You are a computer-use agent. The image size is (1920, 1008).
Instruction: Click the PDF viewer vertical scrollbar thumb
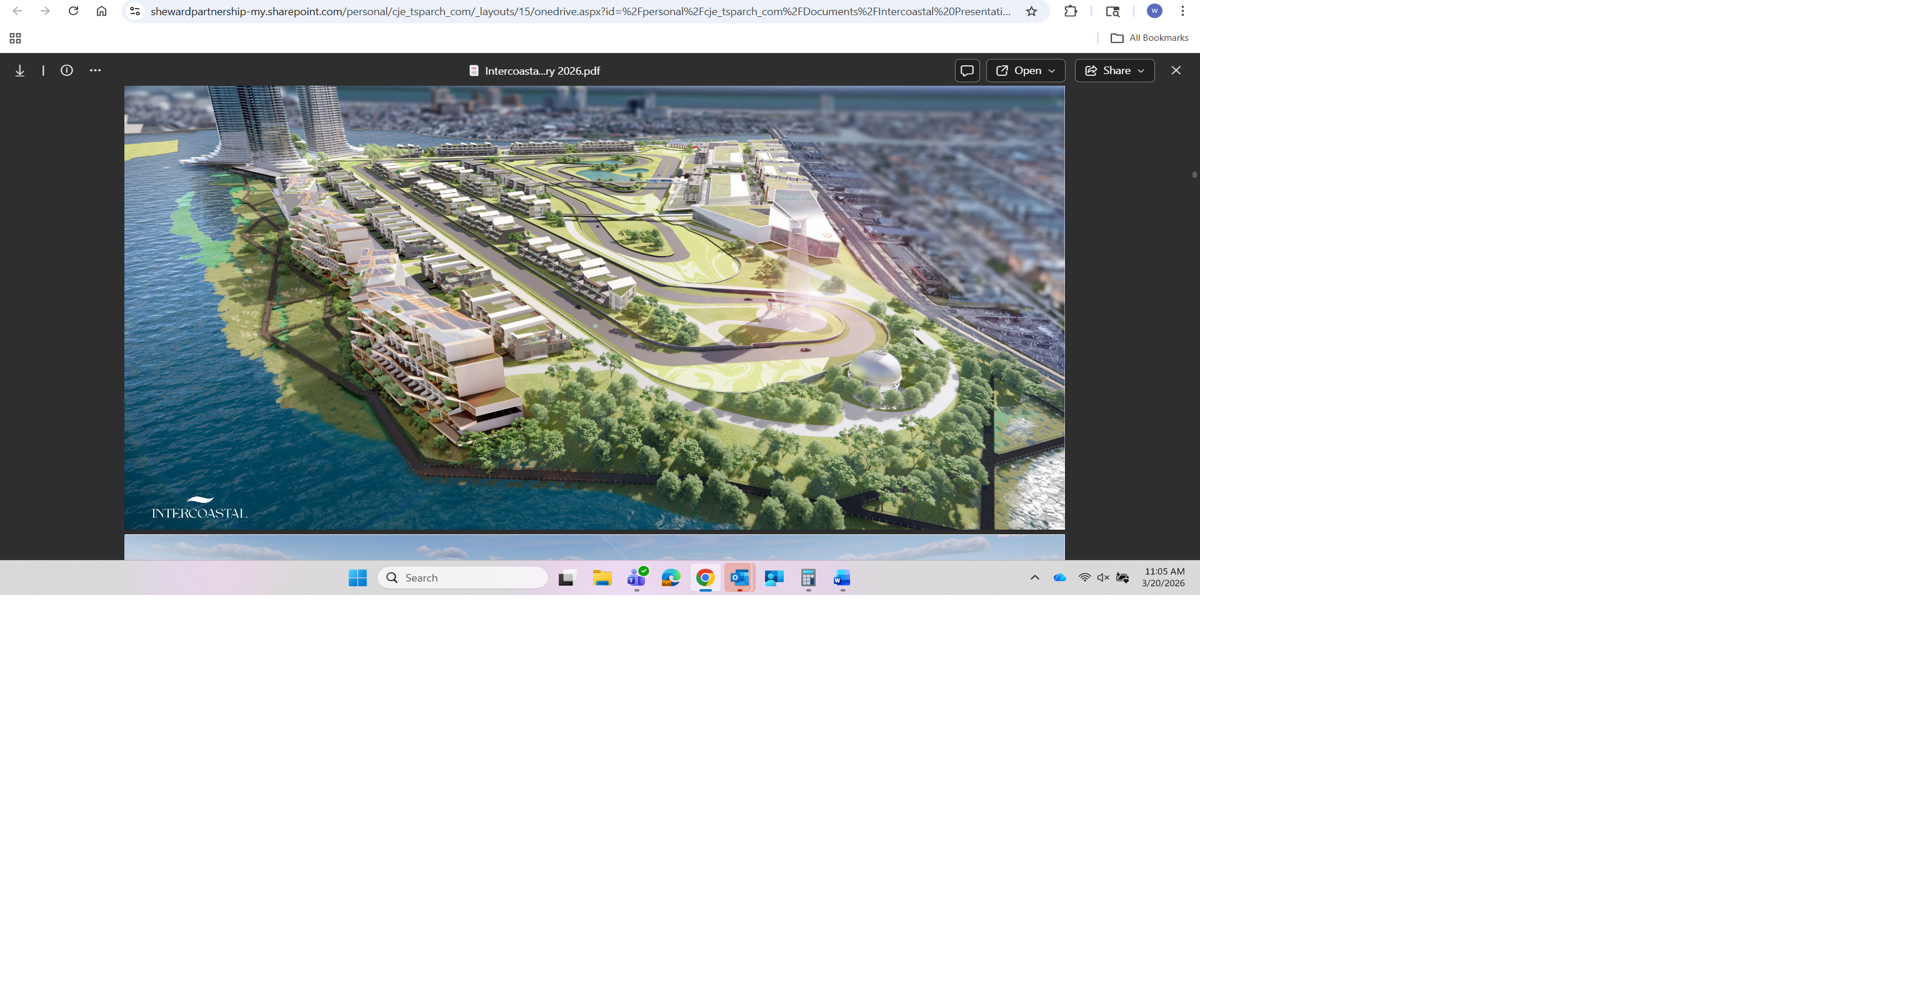click(1194, 175)
